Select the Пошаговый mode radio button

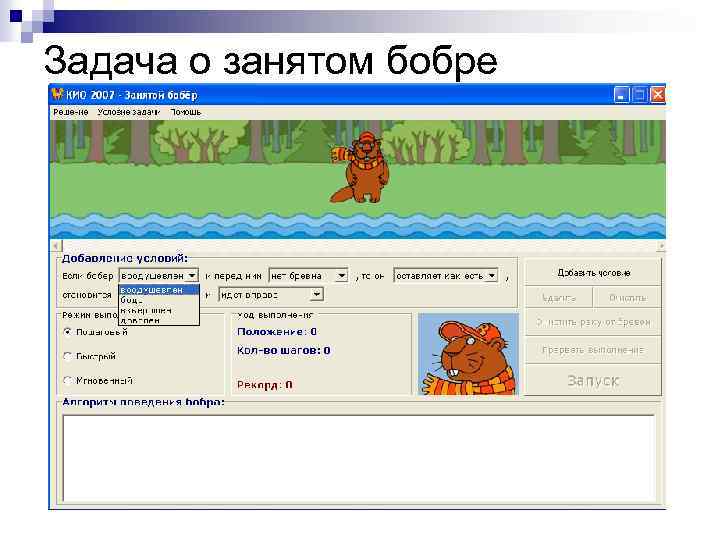point(68,332)
